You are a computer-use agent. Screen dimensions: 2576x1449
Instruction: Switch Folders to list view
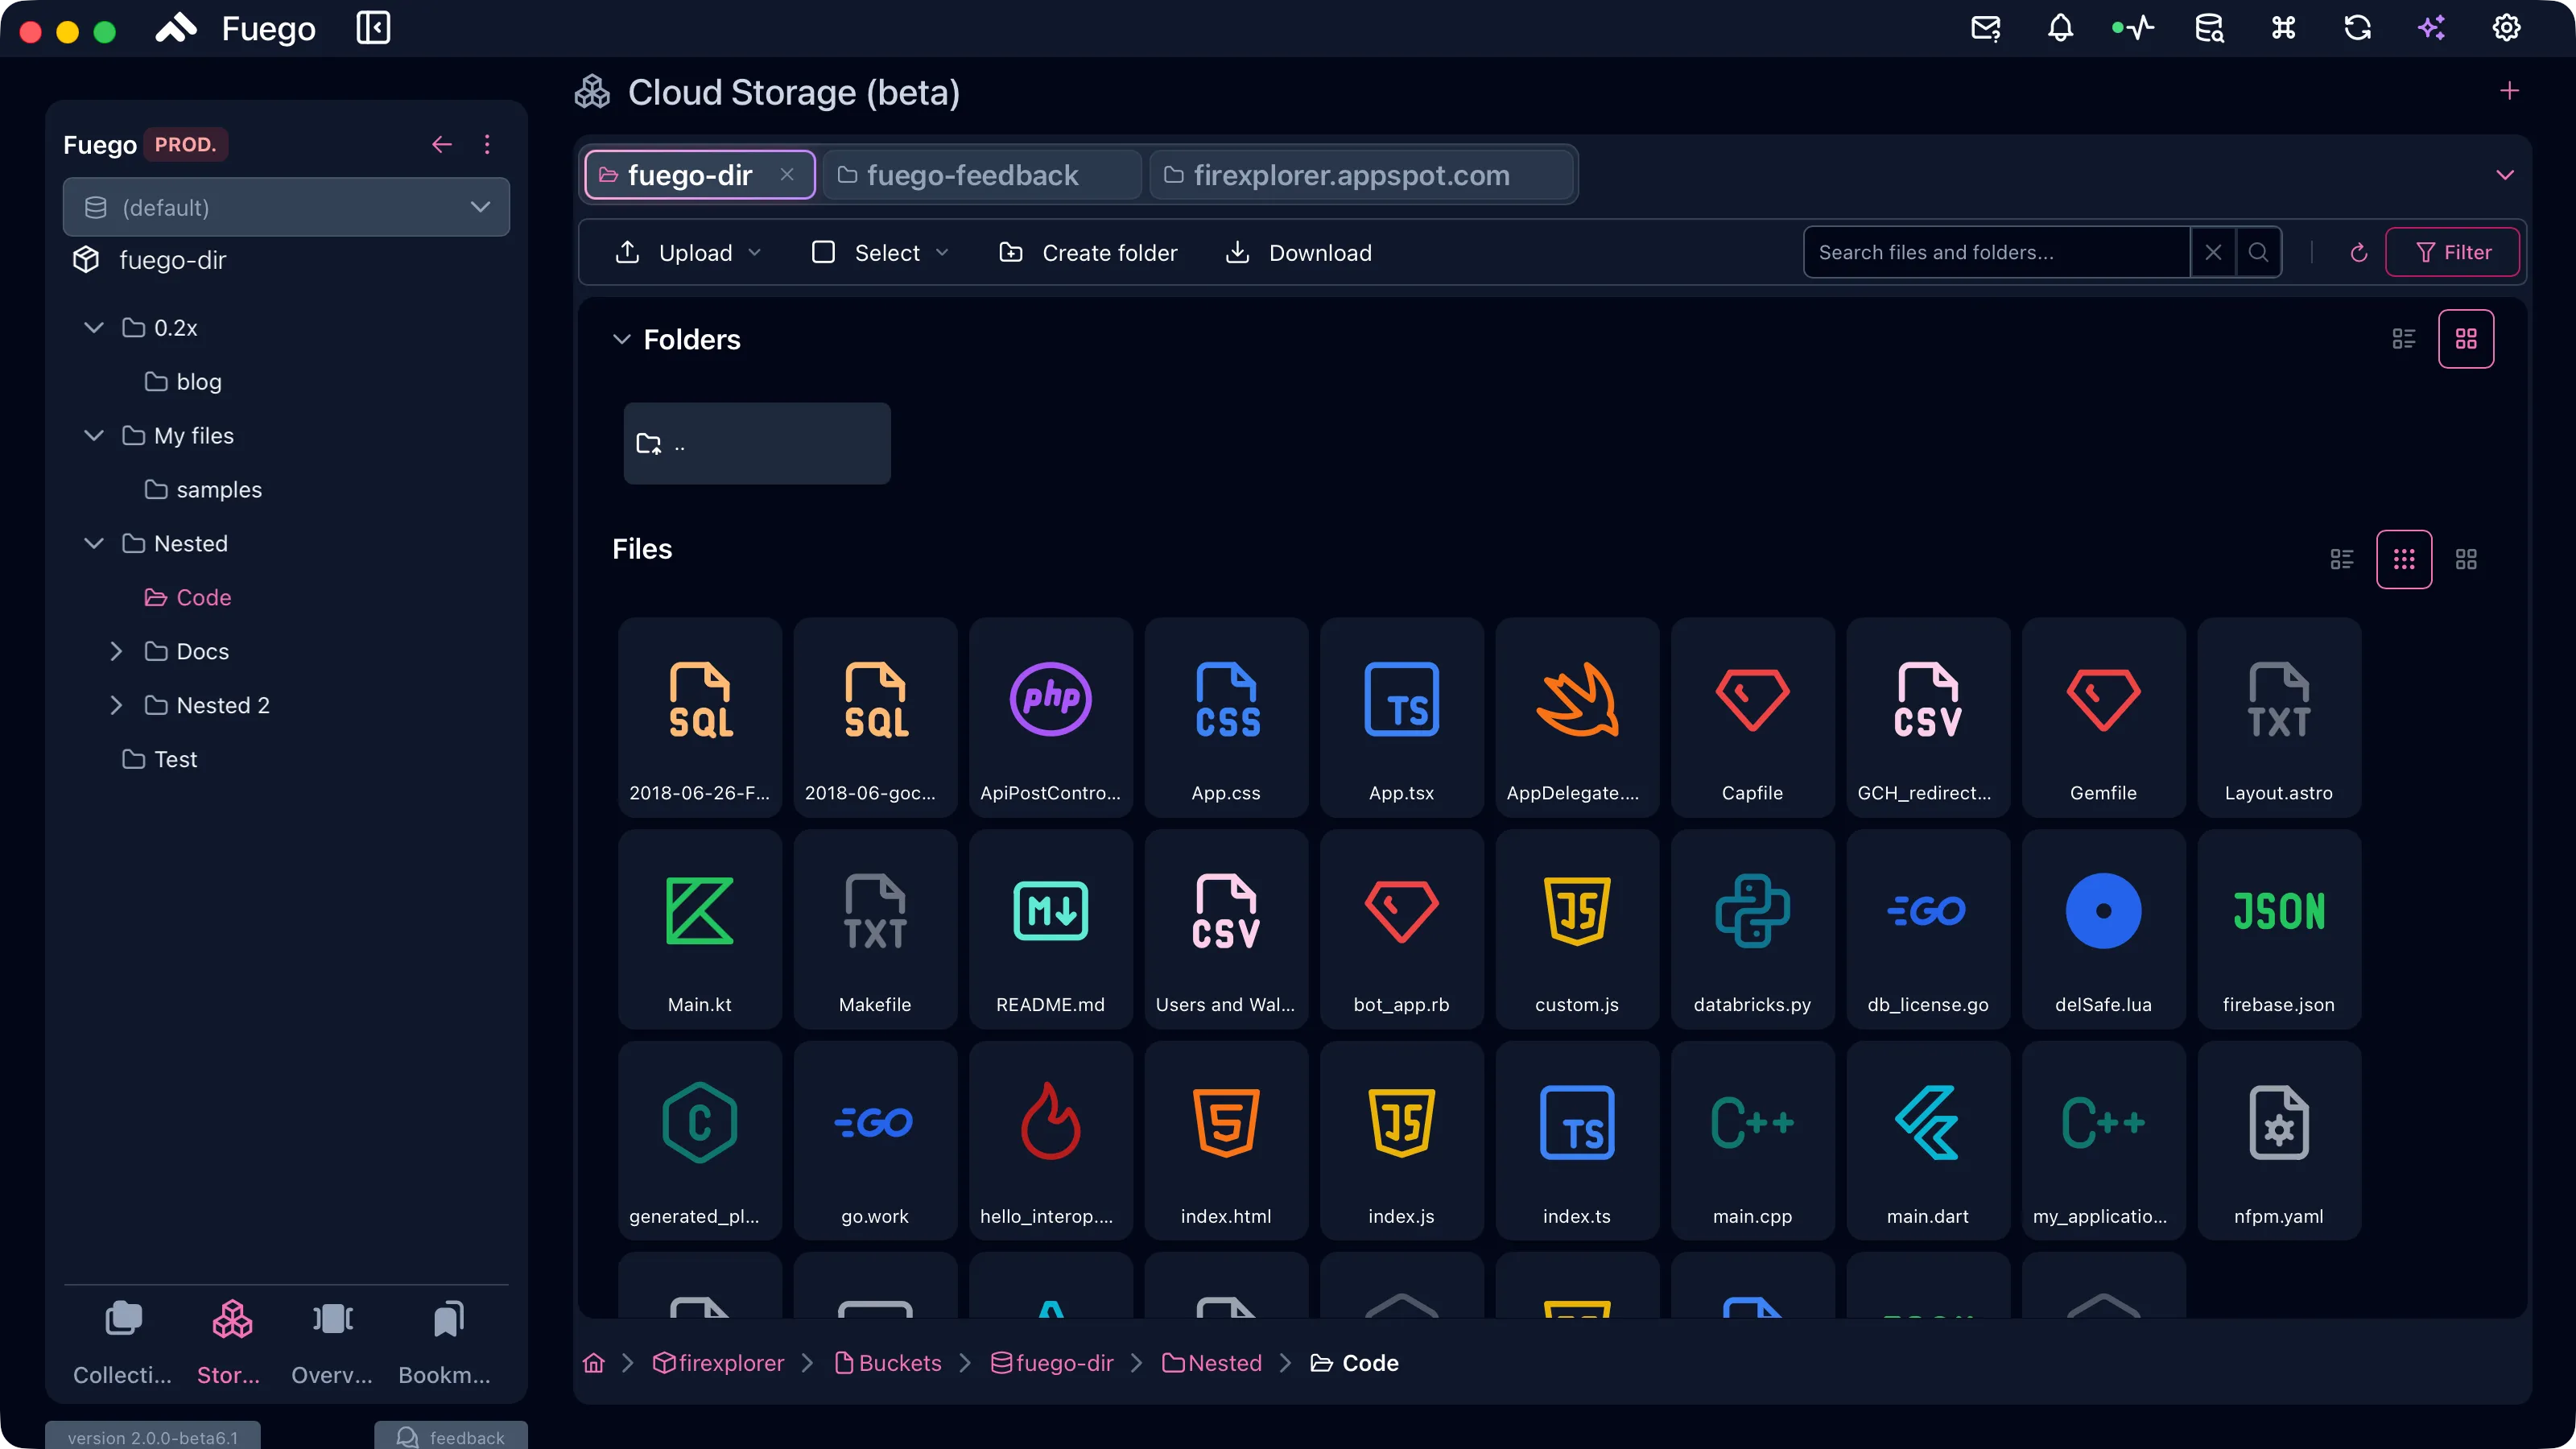[x=2404, y=339]
